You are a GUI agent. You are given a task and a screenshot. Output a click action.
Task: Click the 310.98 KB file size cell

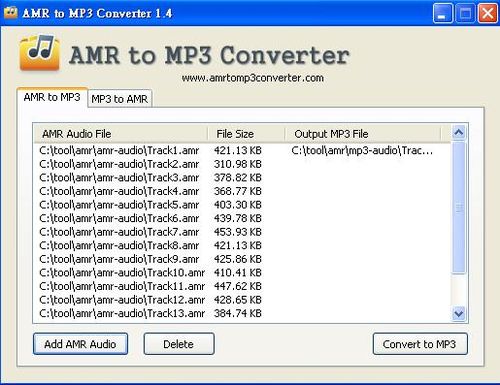coord(238,164)
